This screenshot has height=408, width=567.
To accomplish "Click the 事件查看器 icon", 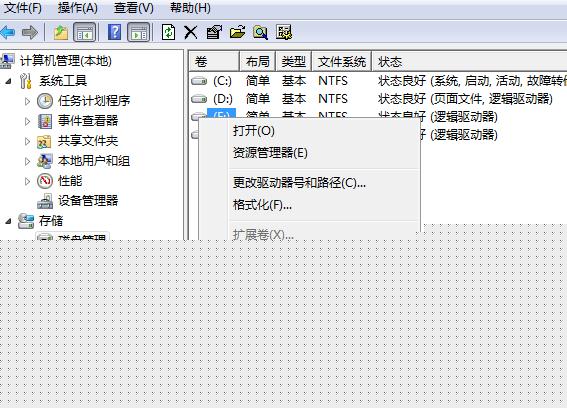I will click(45, 121).
